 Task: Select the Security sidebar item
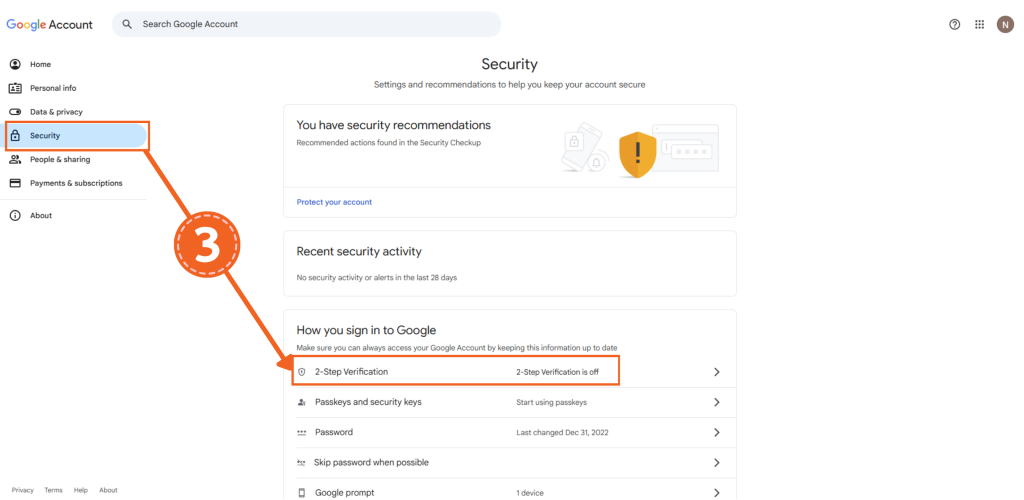pos(45,136)
